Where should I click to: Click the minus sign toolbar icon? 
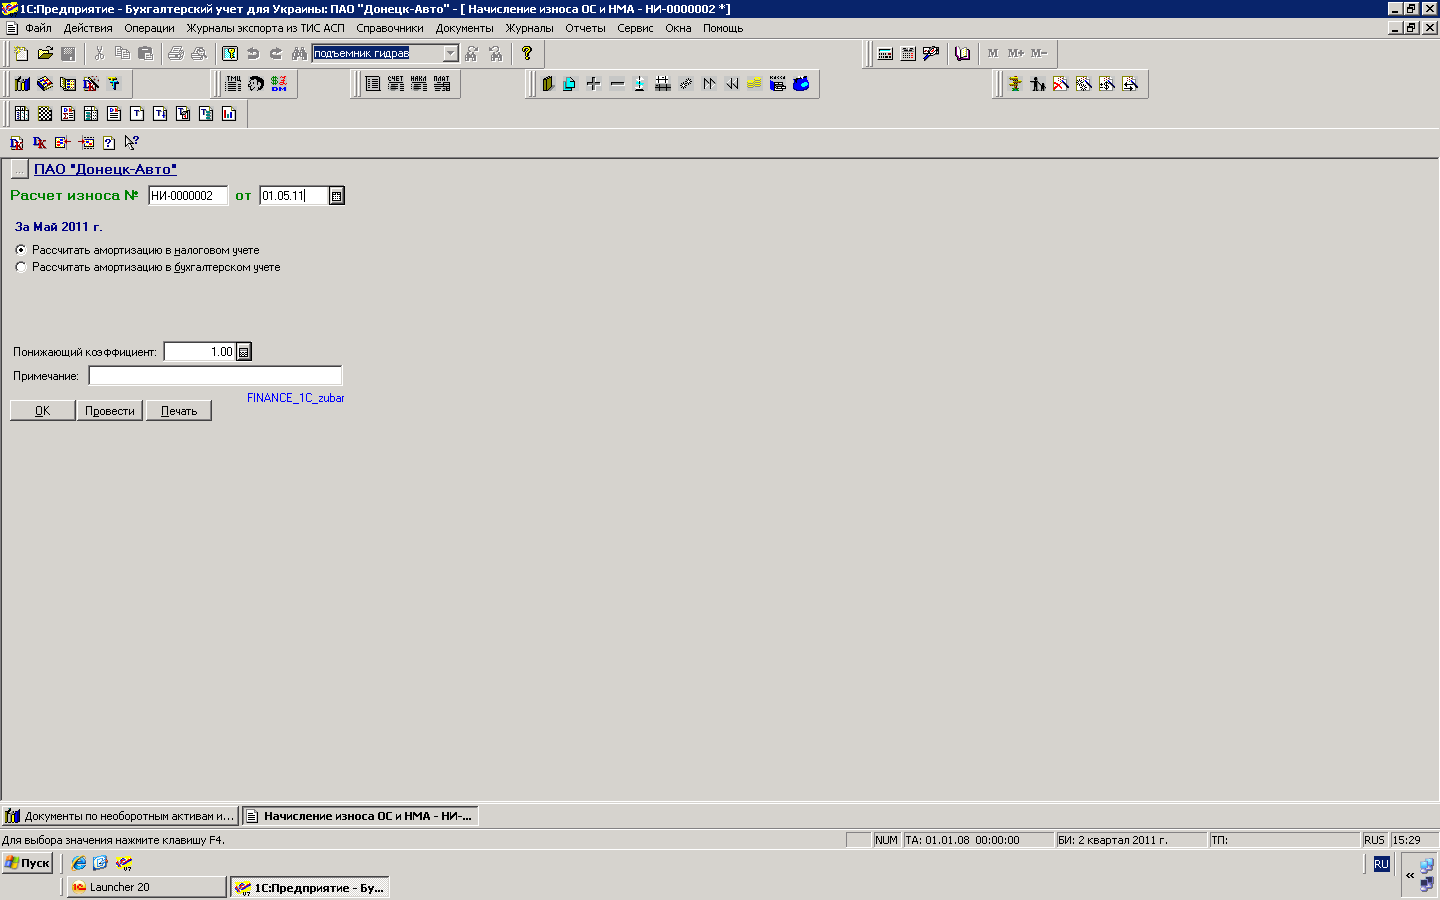[x=617, y=83]
